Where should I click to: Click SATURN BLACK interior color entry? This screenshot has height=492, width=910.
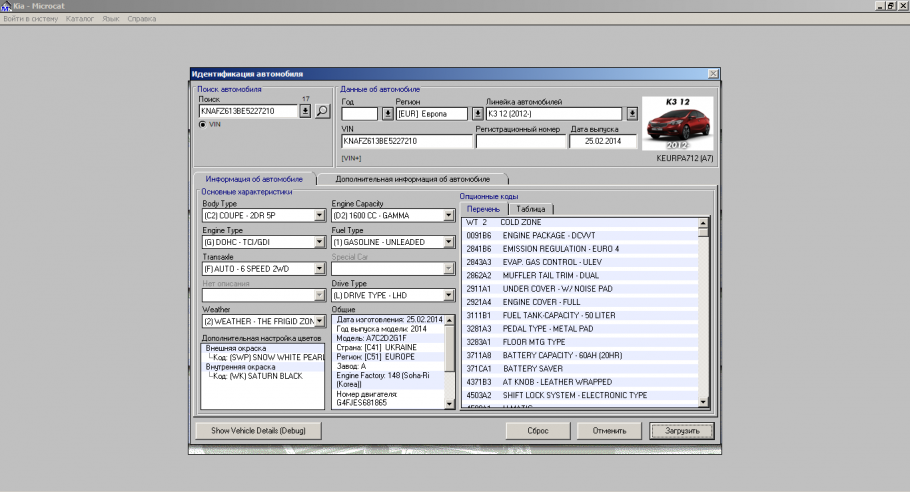(x=258, y=376)
